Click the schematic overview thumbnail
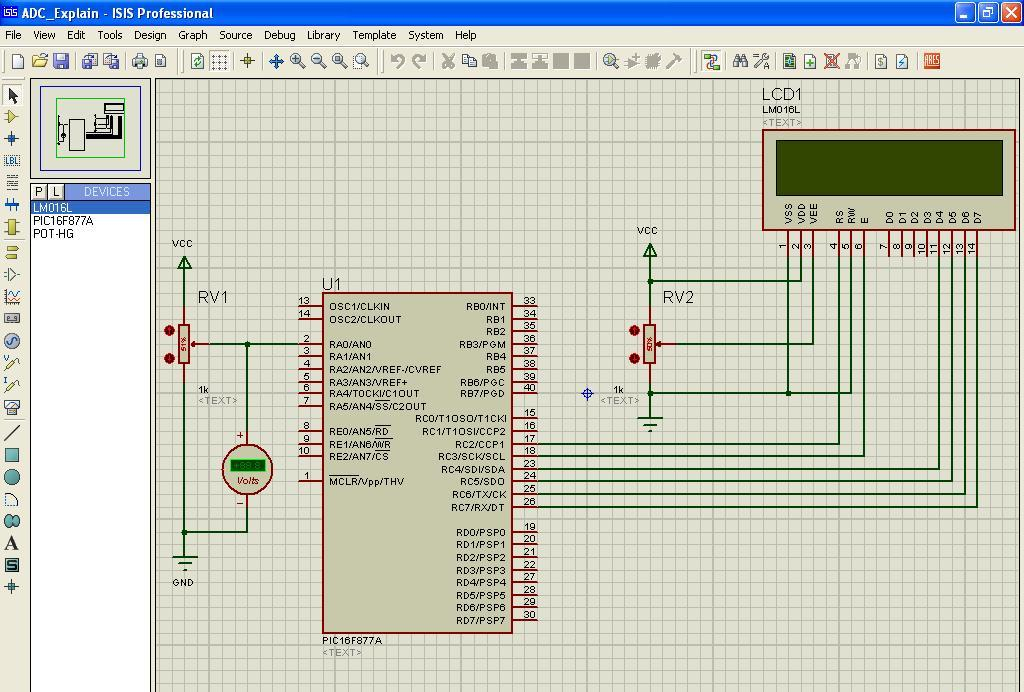This screenshot has height=692, width=1024. pos(91,128)
